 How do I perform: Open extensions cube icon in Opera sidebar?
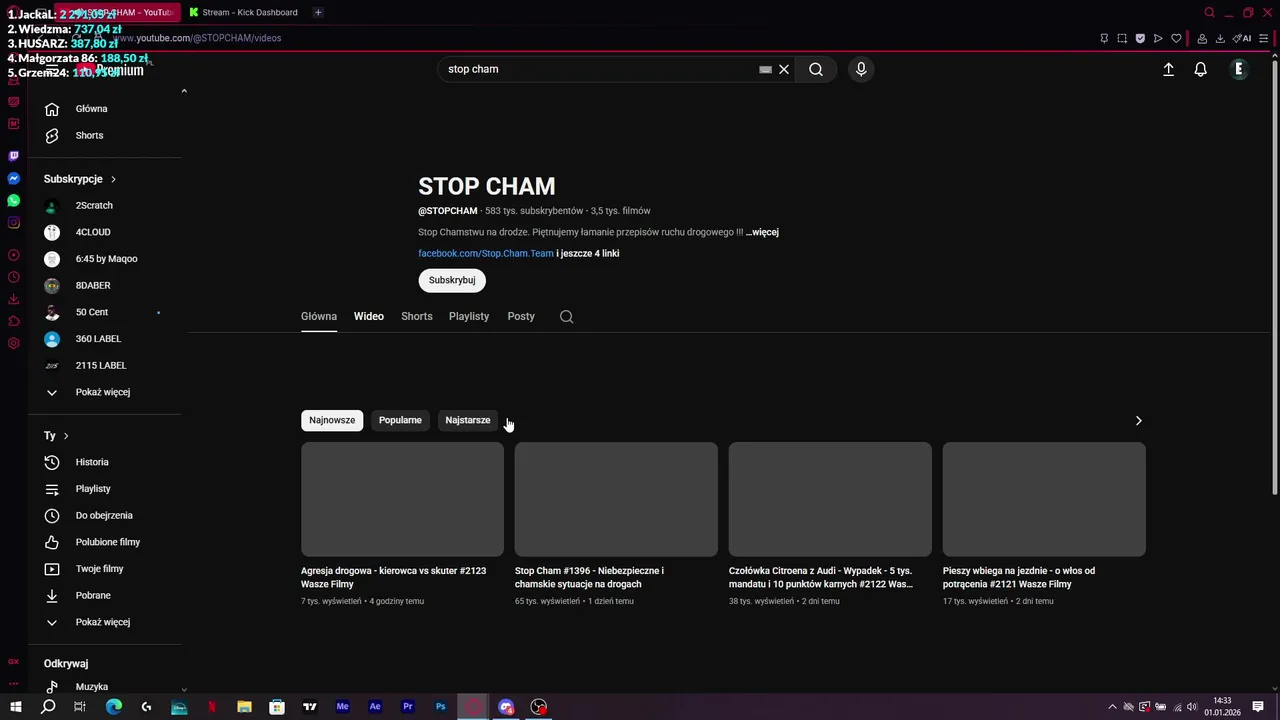pyautogui.click(x=13, y=321)
